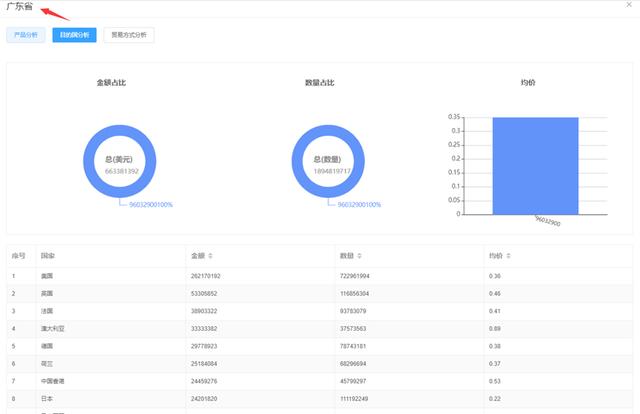Click the blue bar in 均价 chart

click(x=535, y=165)
